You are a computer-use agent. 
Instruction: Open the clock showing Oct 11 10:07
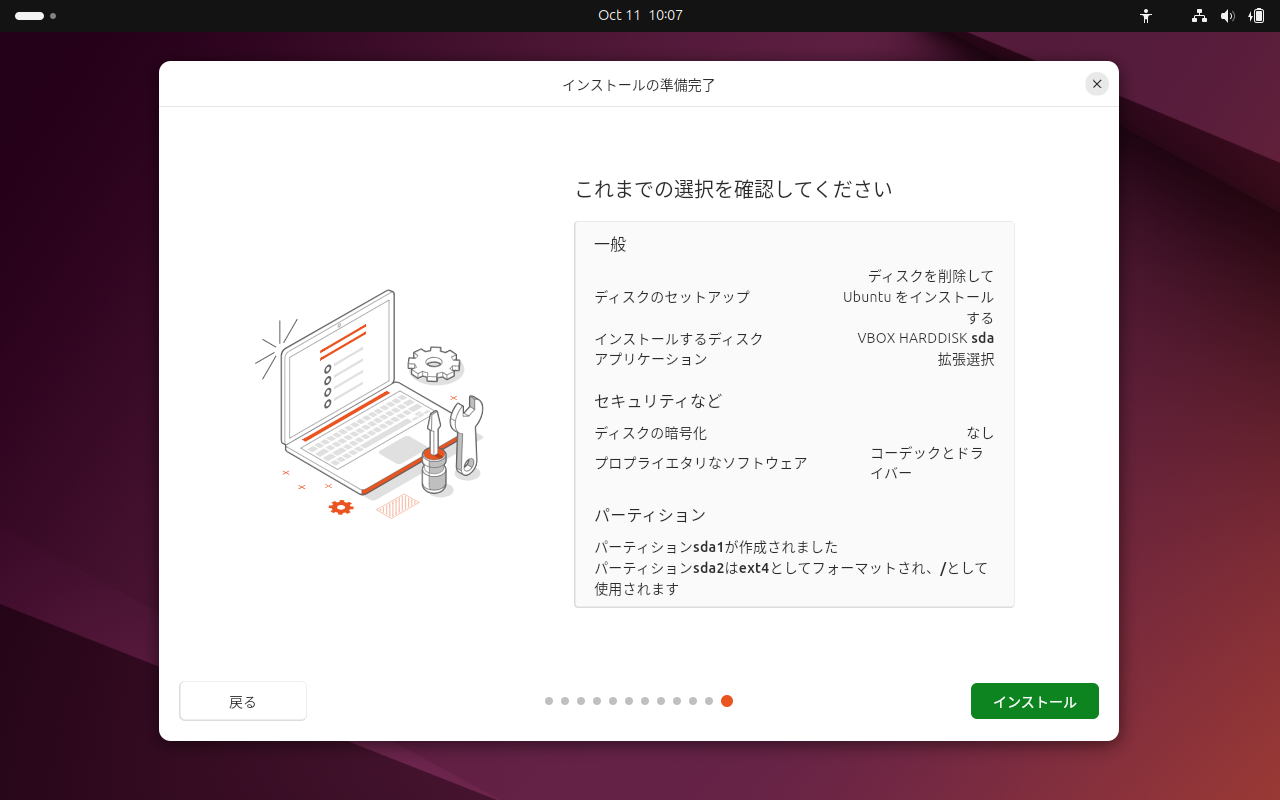tap(640, 16)
